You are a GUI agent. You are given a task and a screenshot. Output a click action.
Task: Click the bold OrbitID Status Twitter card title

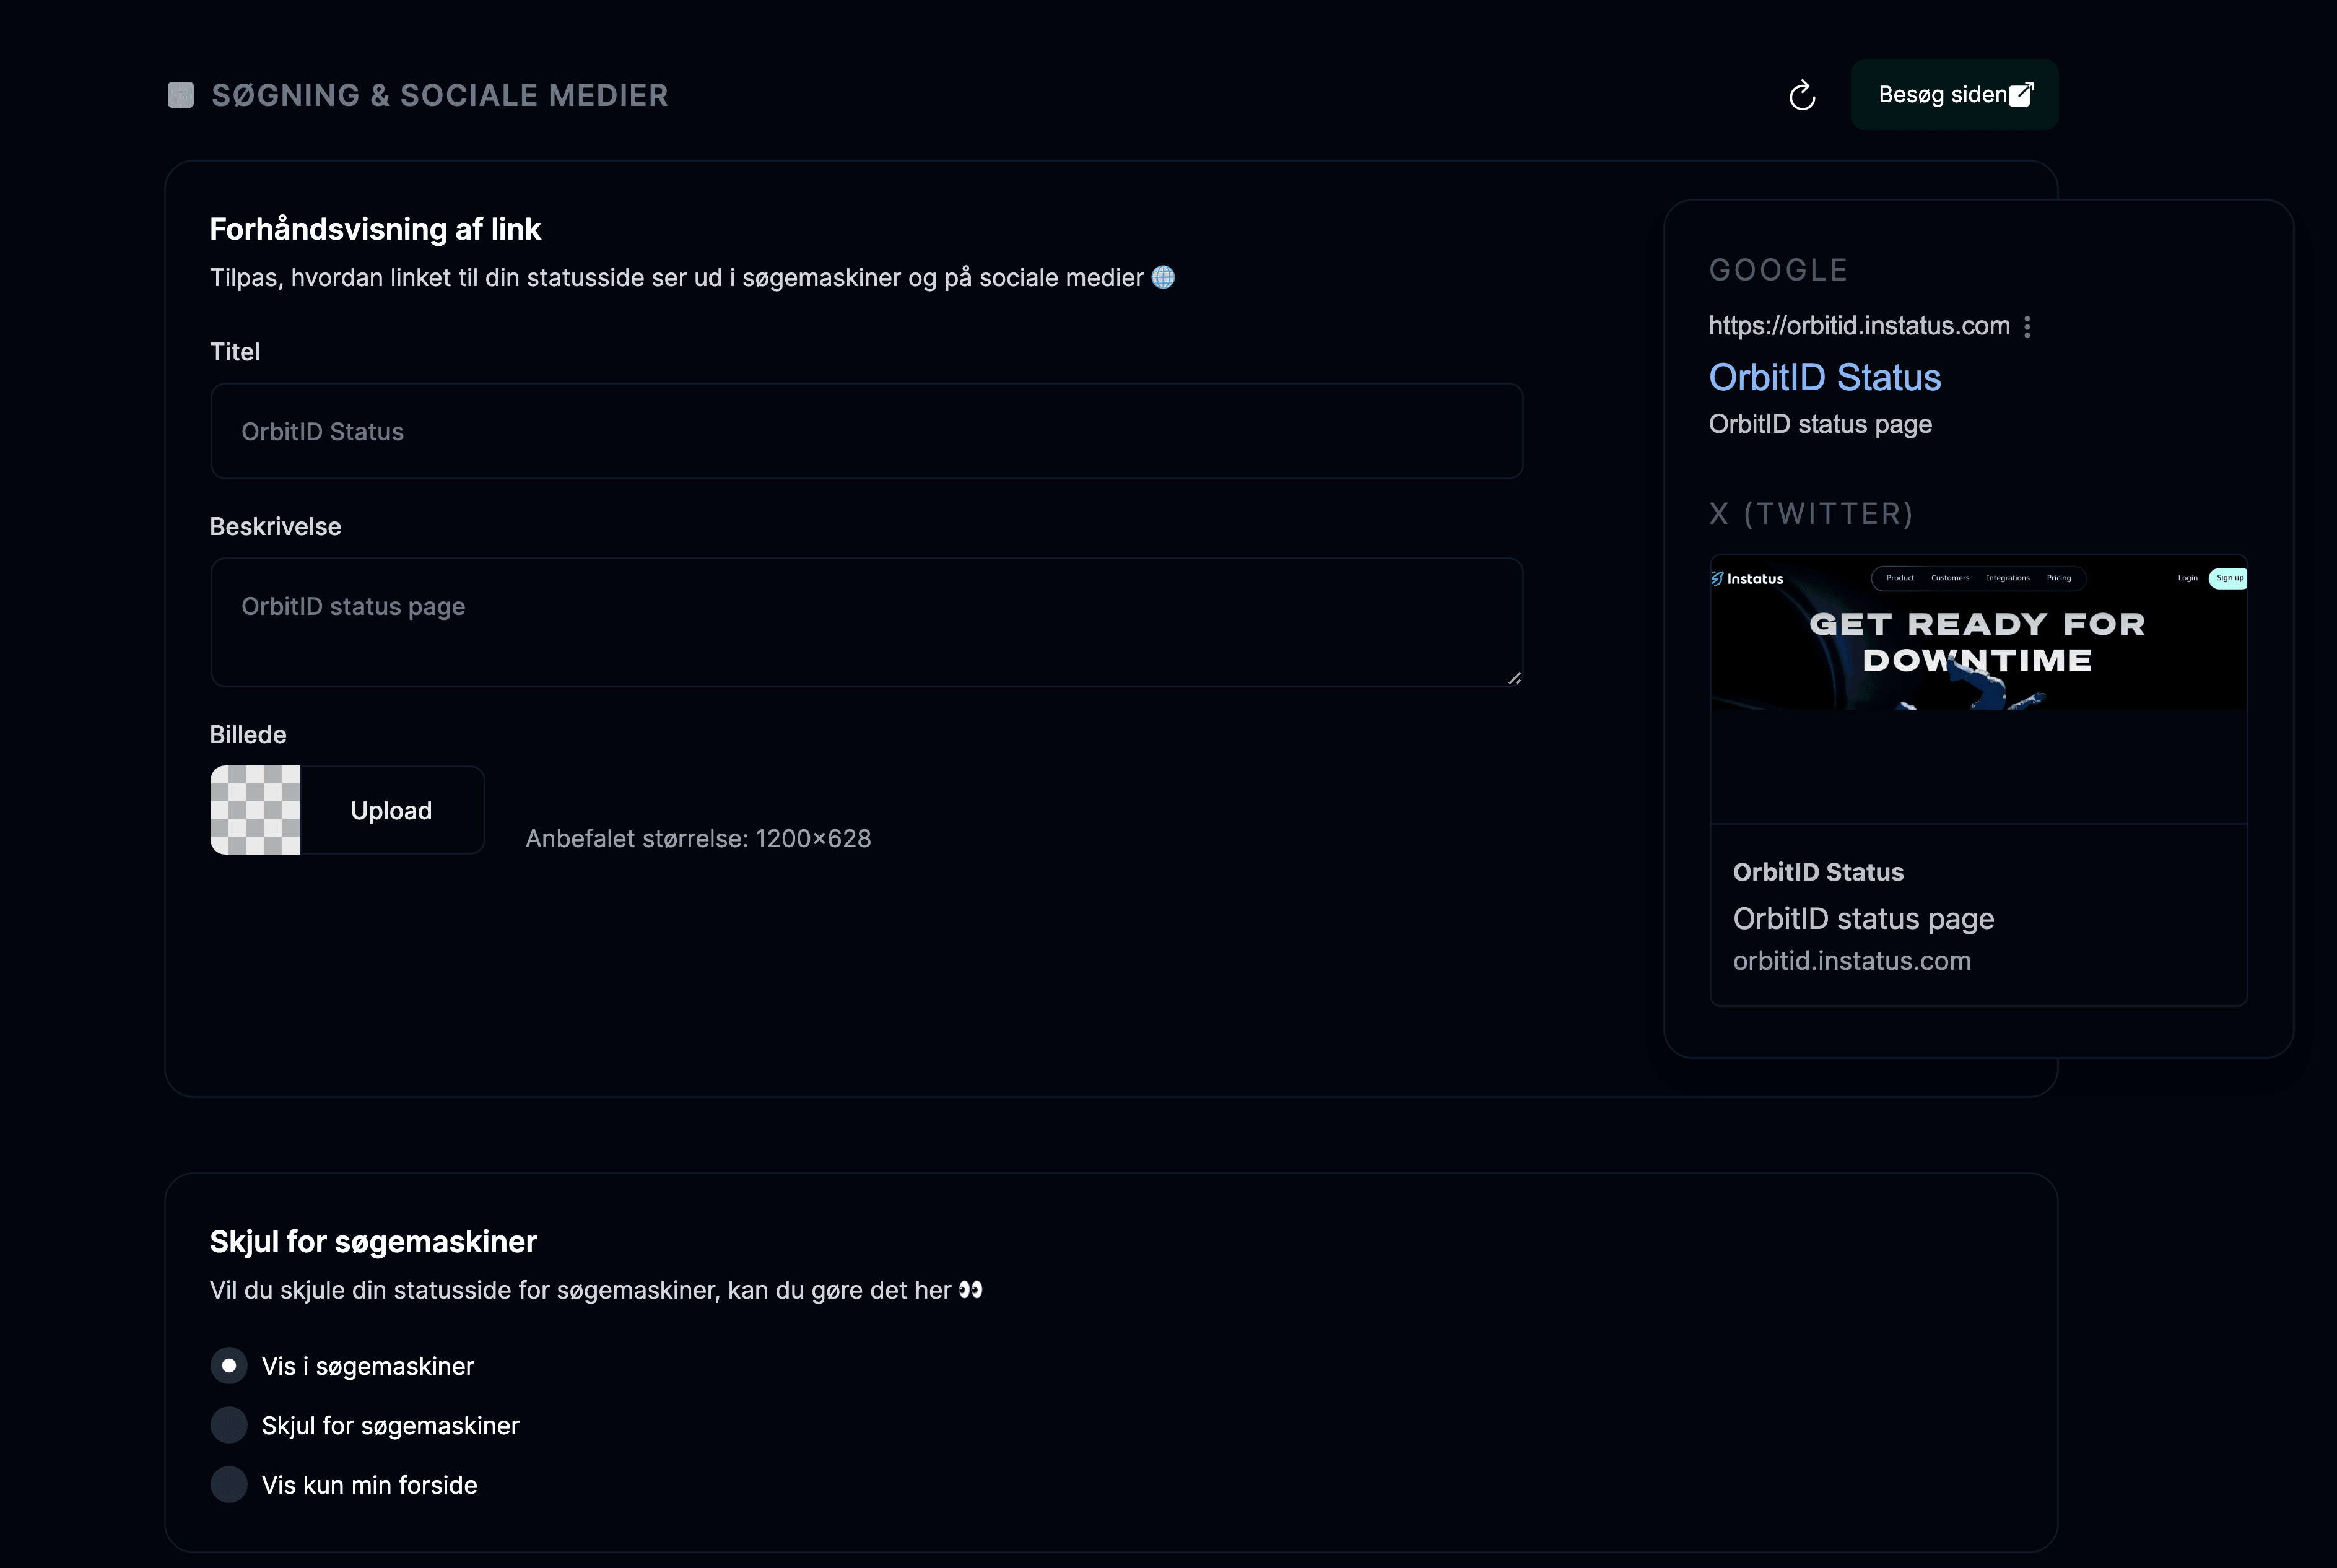(1818, 872)
